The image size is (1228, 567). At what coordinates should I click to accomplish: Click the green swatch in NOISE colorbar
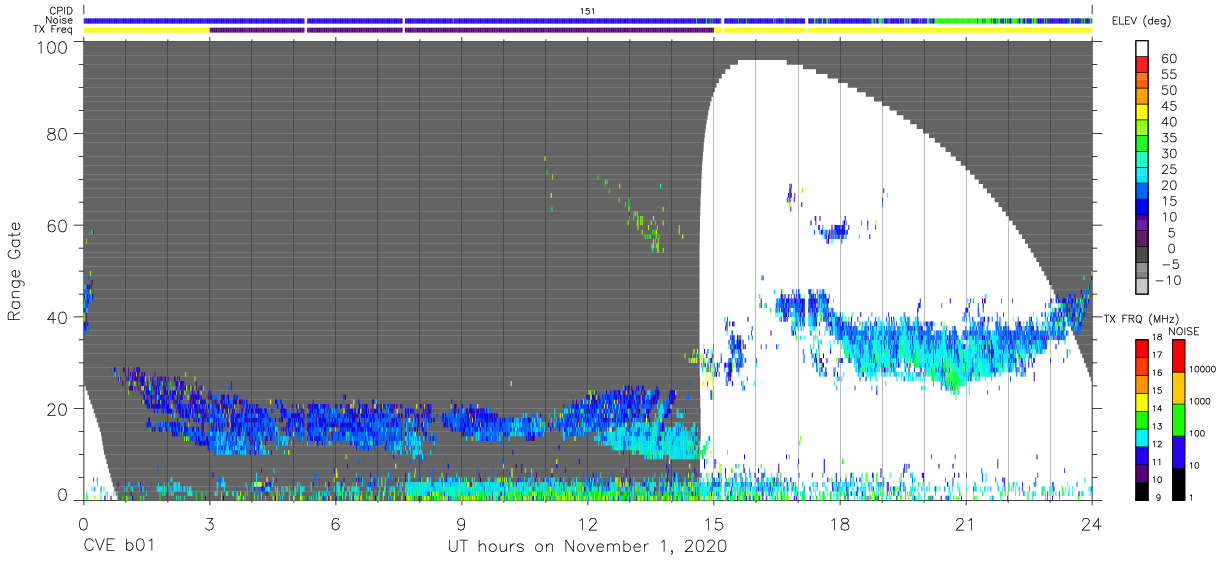[x=1177, y=419]
